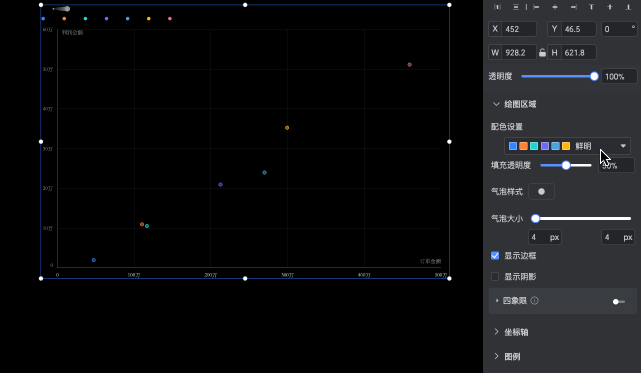Align selection to the right edge
The height and width of the screenshot is (373, 641).
point(574,7)
